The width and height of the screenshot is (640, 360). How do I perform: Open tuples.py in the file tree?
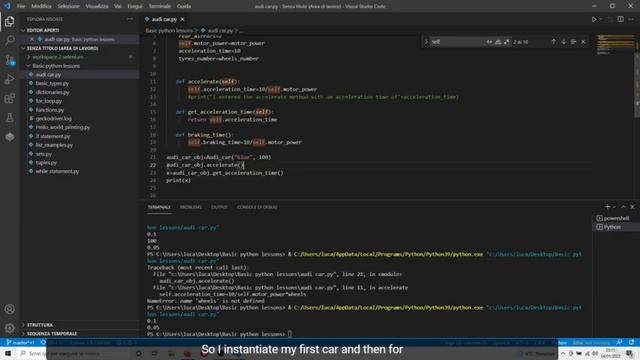[x=46, y=162]
